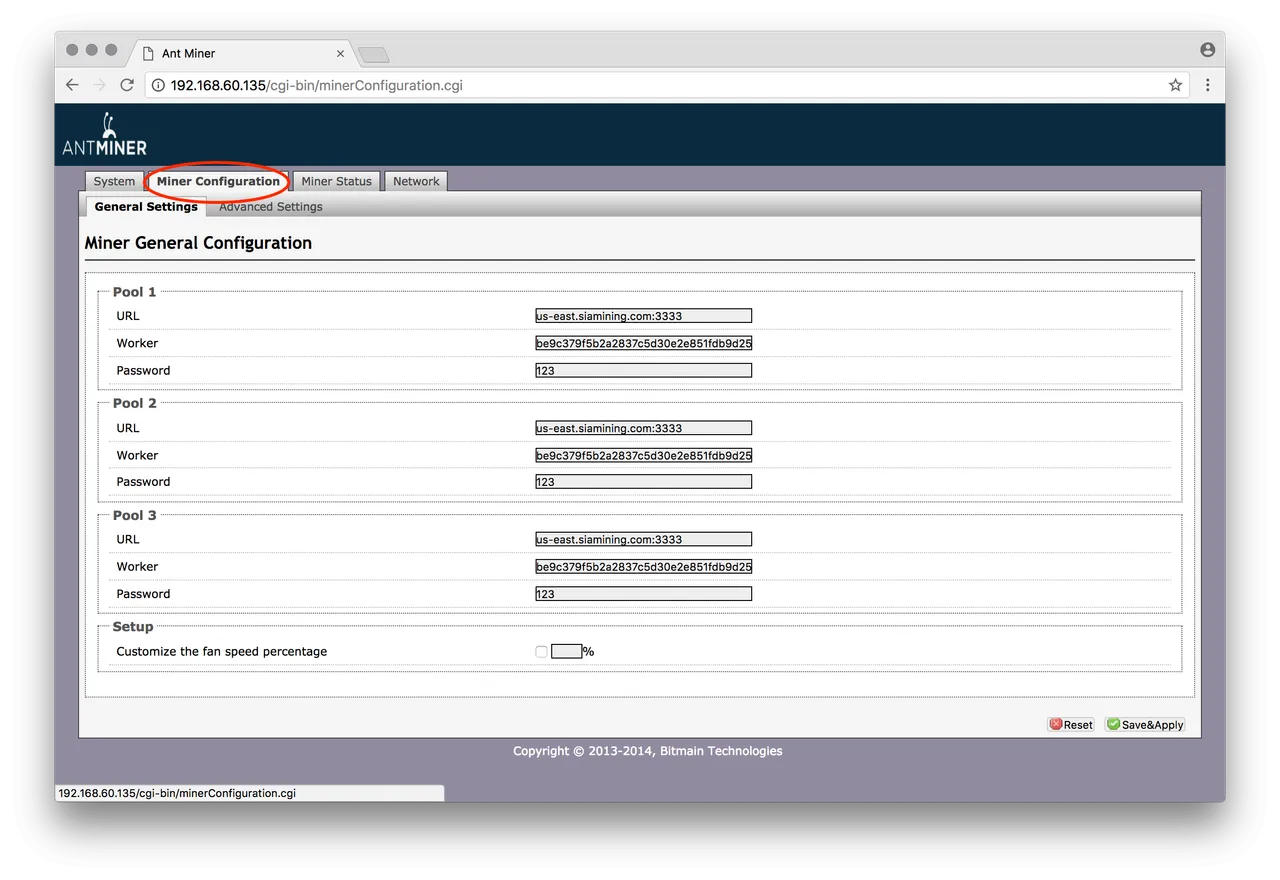The width and height of the screenshot is (1280, 880).
Task: Click the Pool 2 Worker field
Action: tap(643, 455)
